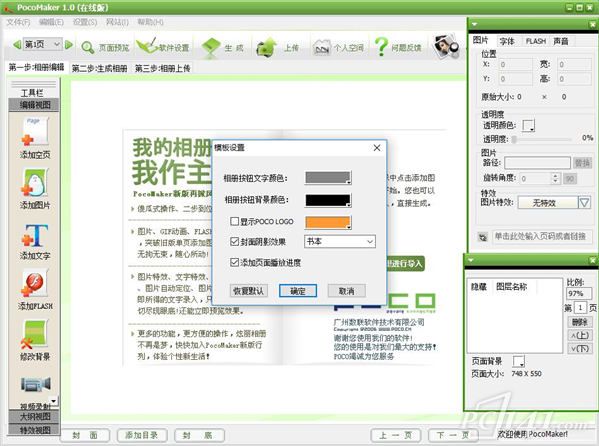This screenshot has height=446, width=599.
Task: Click 添加空页 add blank page tool
Action: coord(35,138)
